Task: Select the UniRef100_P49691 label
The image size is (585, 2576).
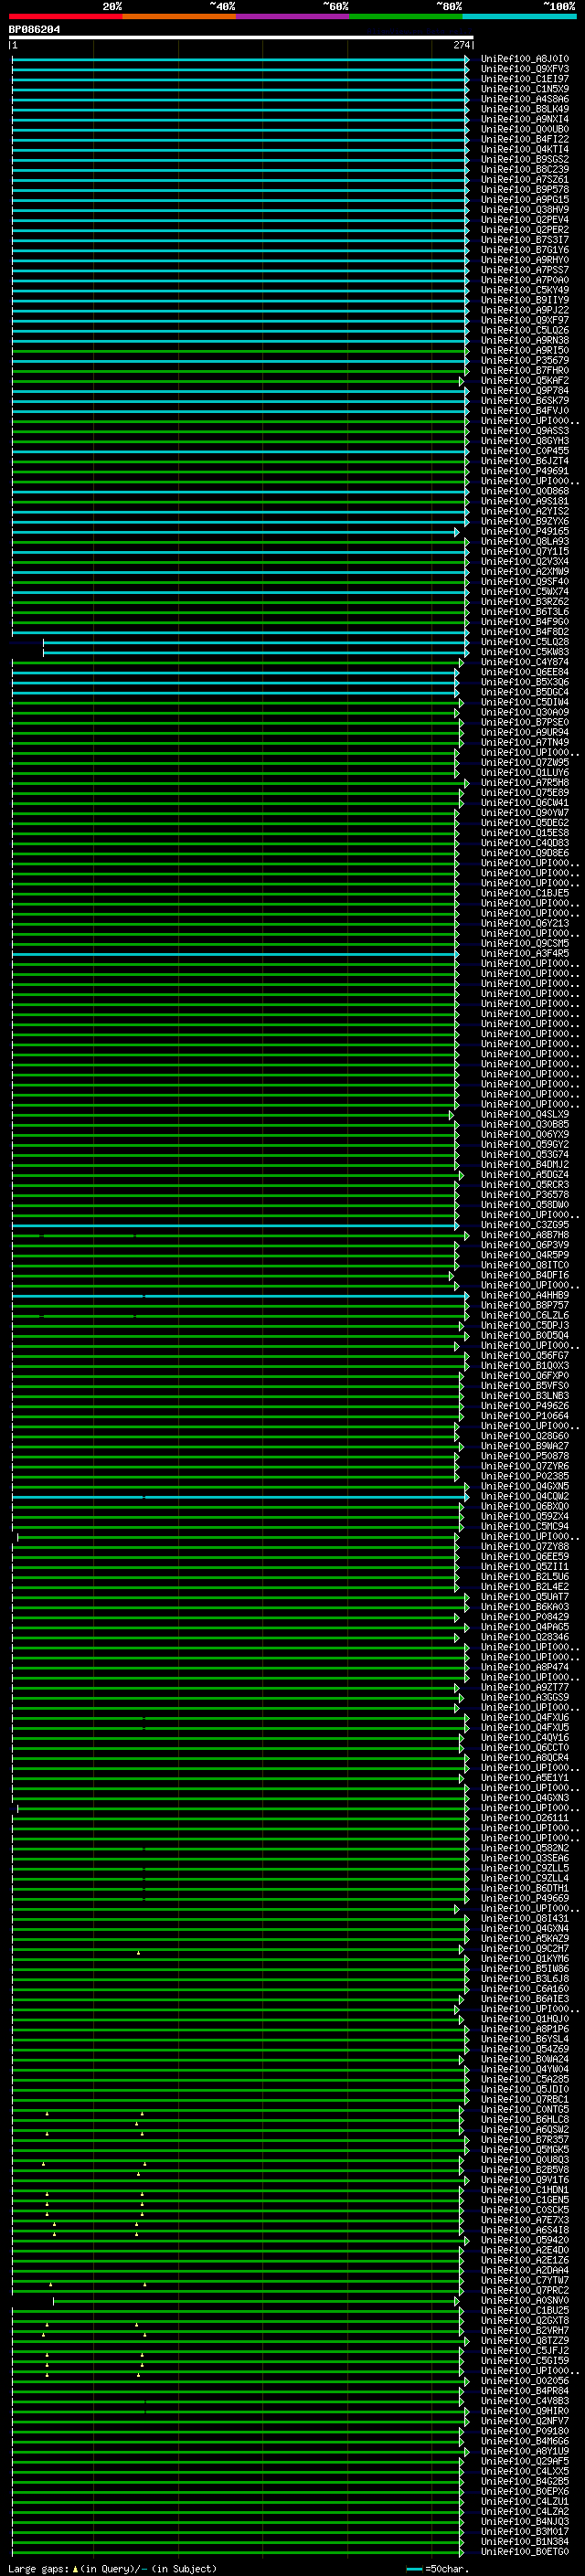Action: point(525,471)
